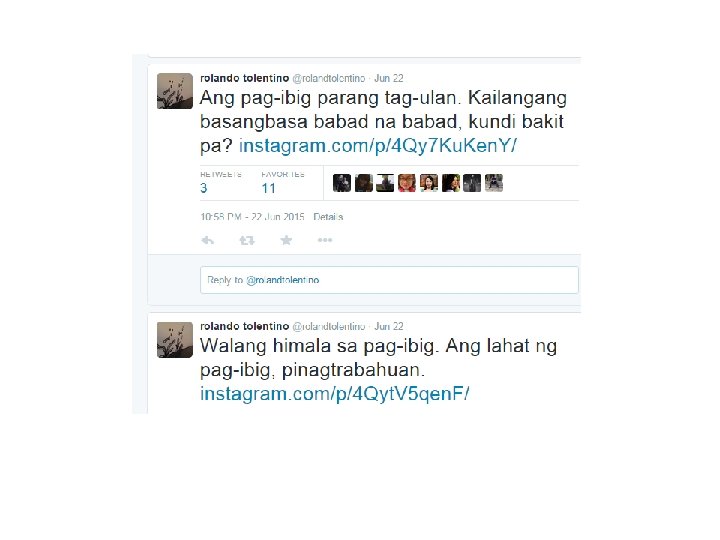
Task: Open the red-toned favoriter avatar
Action: tap(407, 183)
